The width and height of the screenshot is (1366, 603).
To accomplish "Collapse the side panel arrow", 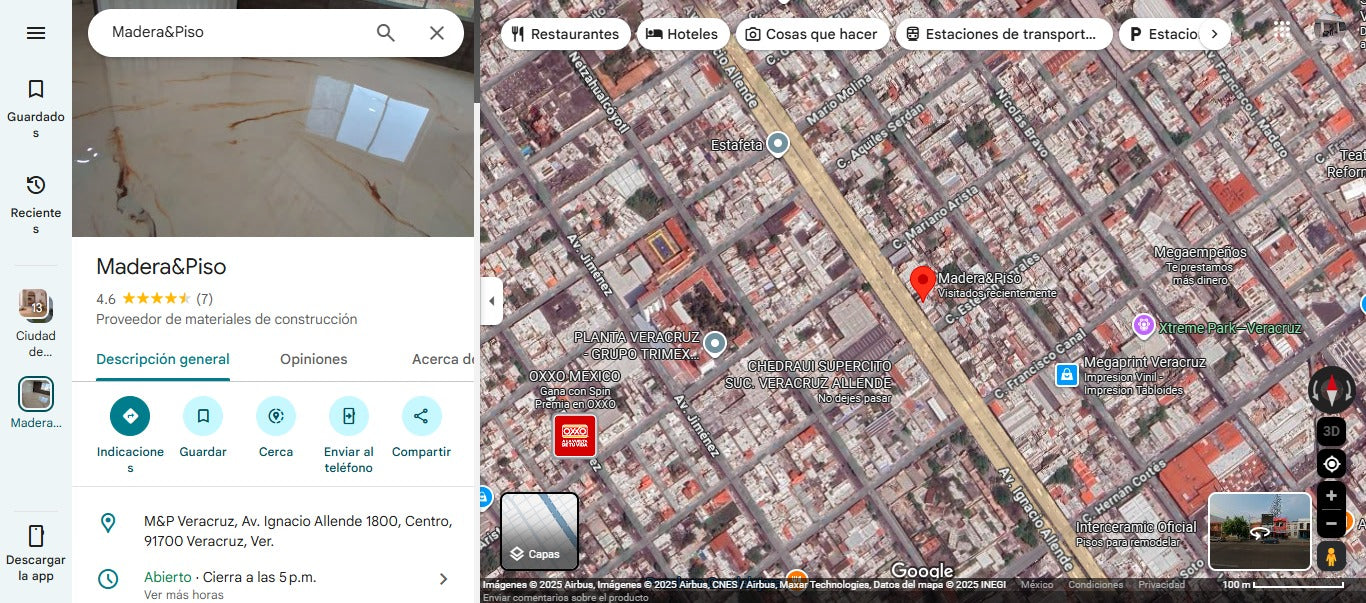I will click(491, 301).
